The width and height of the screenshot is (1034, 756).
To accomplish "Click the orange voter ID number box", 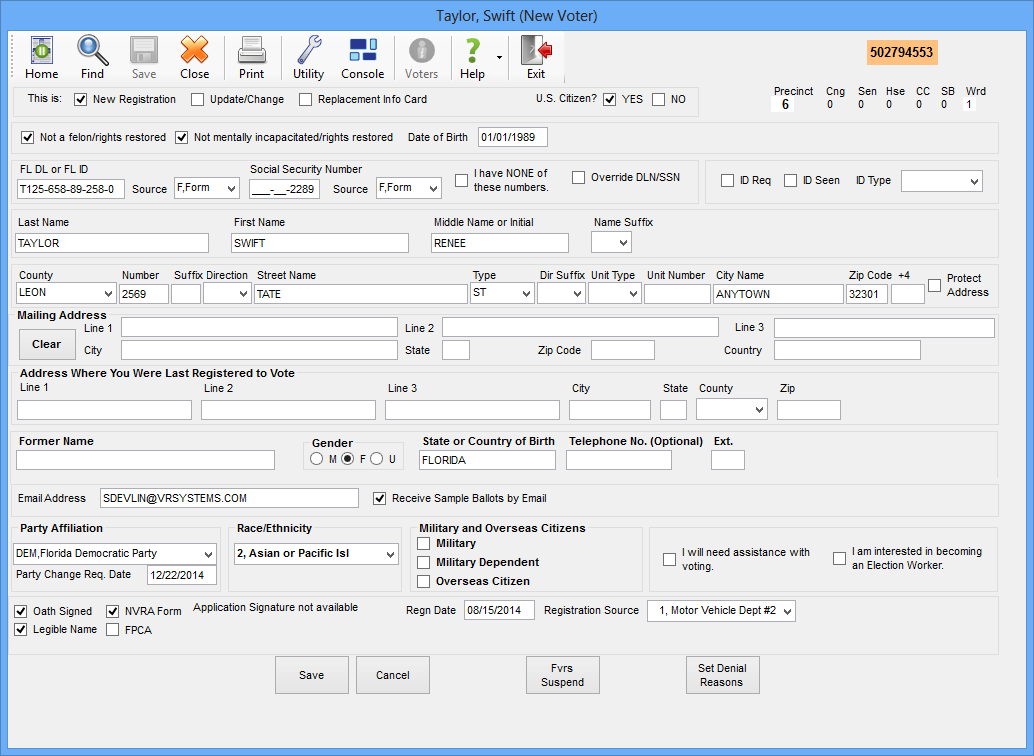I will pyautogui.click(x=901, y=52).
